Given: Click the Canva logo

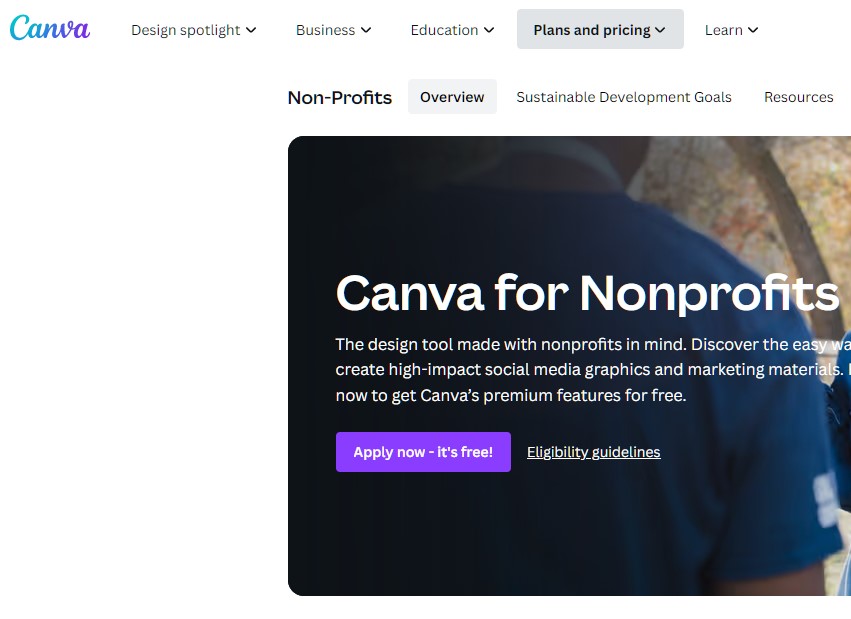Looking at the screenshot, I should tap(49, 29).
